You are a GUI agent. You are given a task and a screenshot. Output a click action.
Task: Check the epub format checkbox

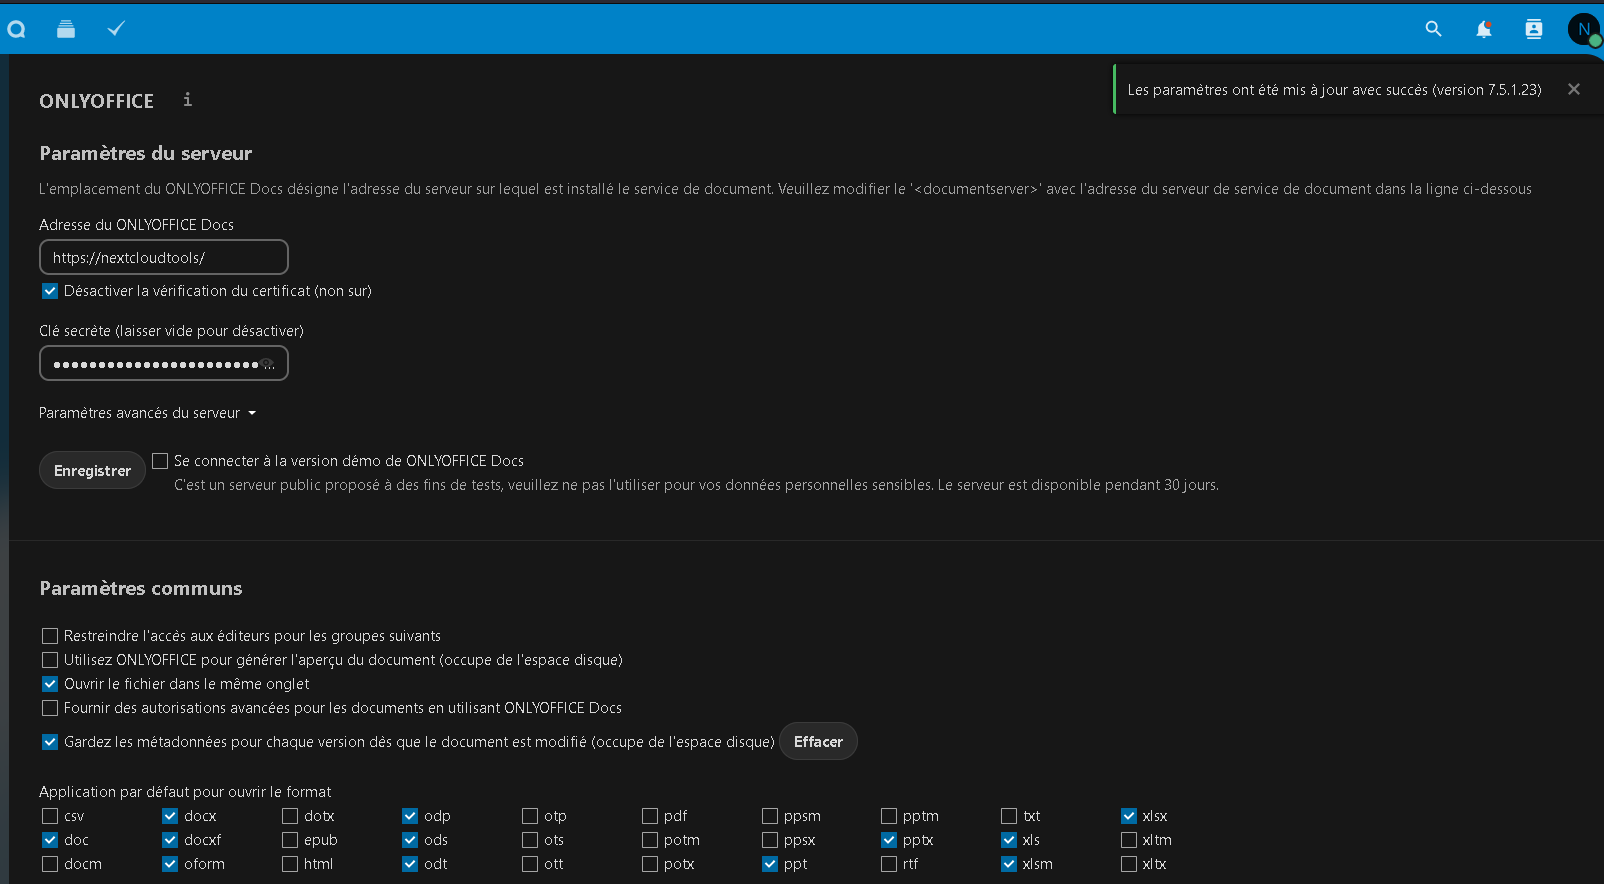coord(290,840)
